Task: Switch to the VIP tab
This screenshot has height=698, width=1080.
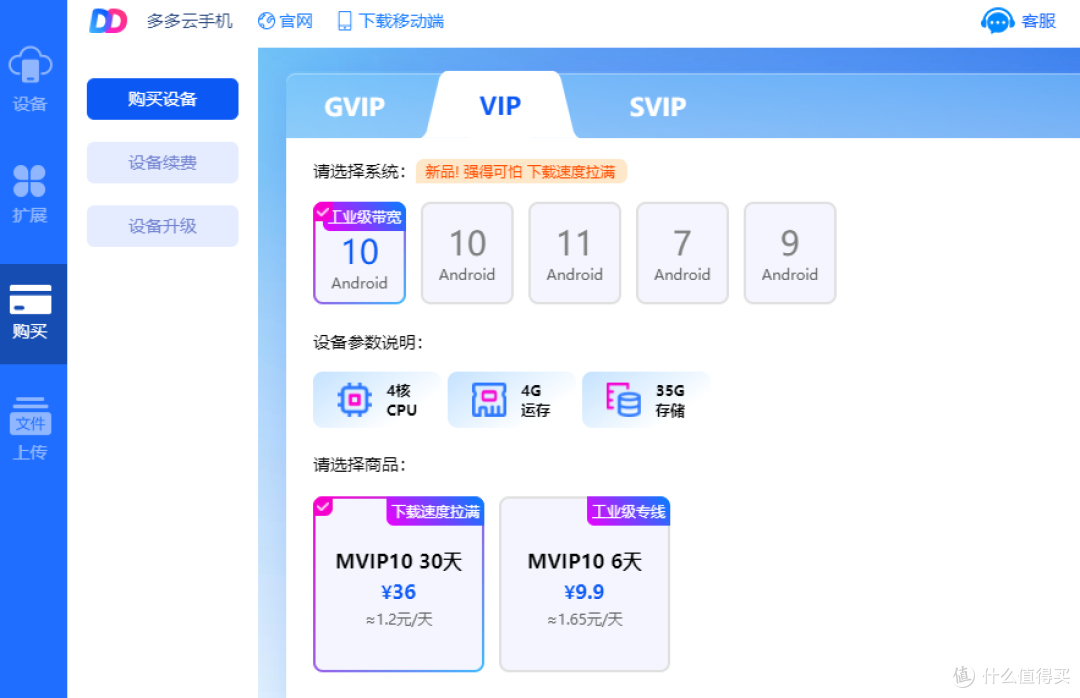Action: click(500, 105)
